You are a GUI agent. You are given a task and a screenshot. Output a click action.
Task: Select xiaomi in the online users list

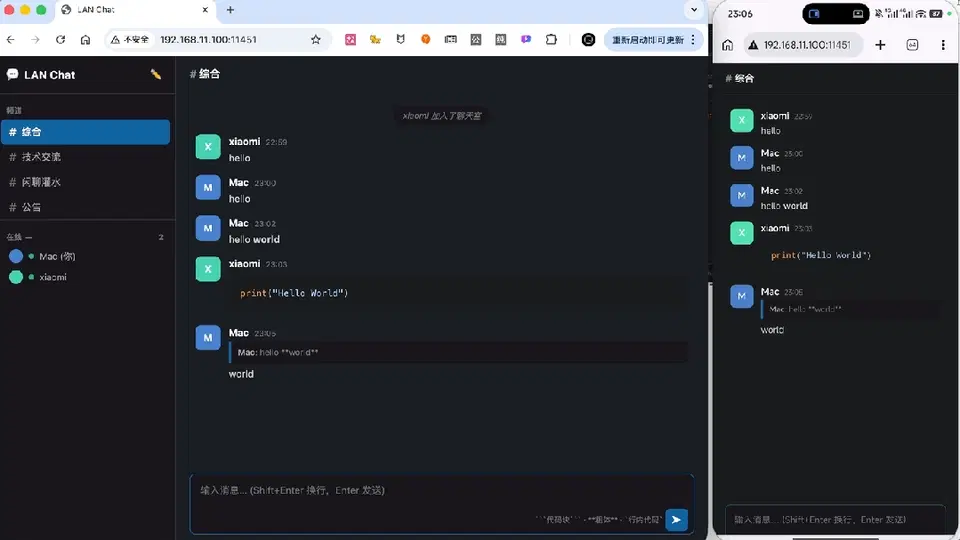[38, 277]
